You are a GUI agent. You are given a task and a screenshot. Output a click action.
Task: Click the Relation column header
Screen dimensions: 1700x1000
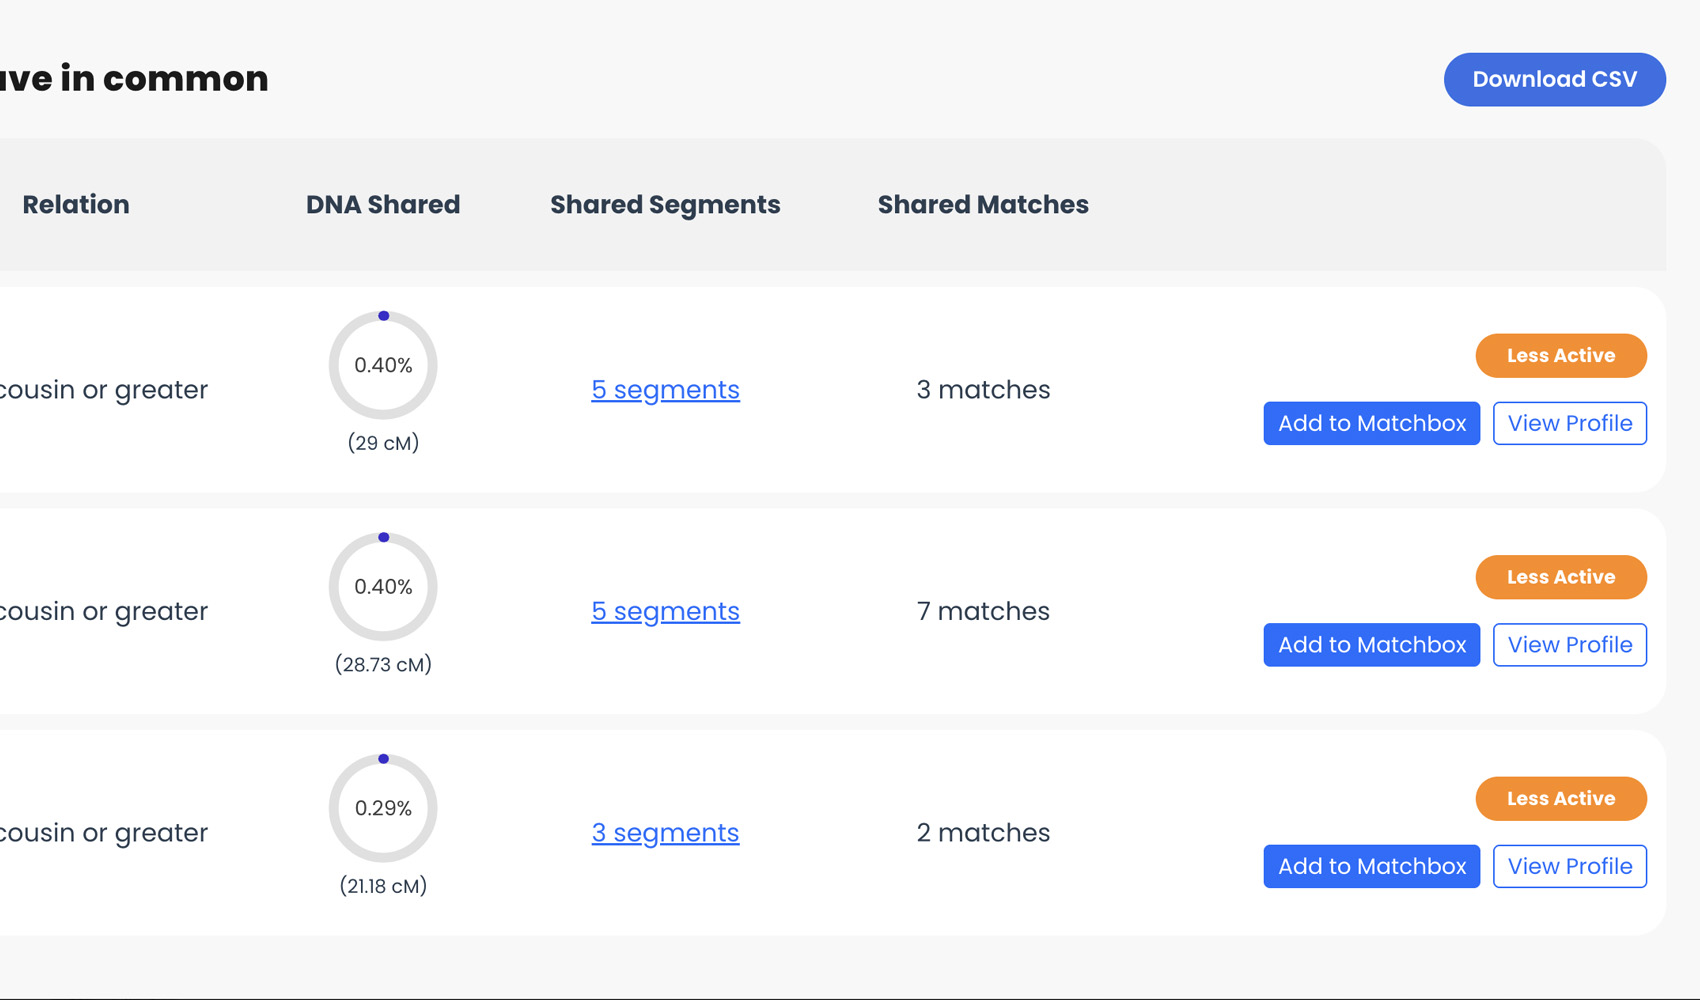(x=76, y=204)
